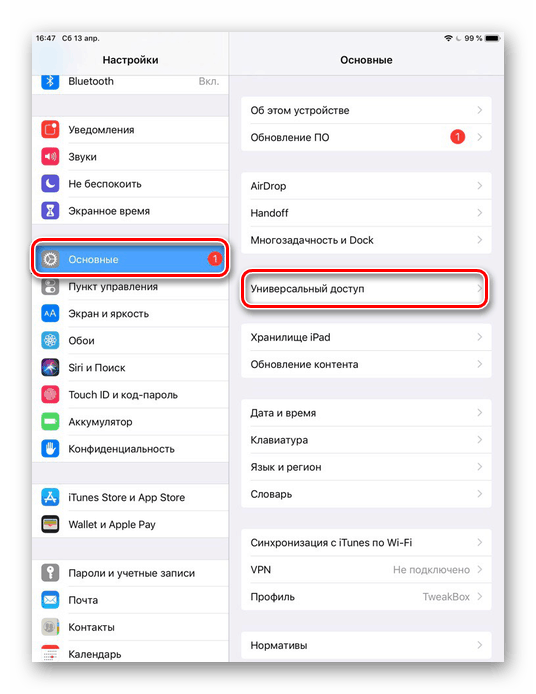Expand the AirDrop row chevron

point(480,186)
